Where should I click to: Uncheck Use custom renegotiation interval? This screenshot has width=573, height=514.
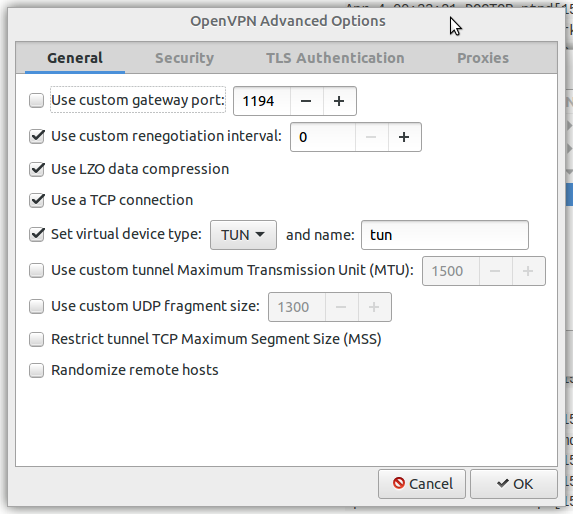pos(37,136)
